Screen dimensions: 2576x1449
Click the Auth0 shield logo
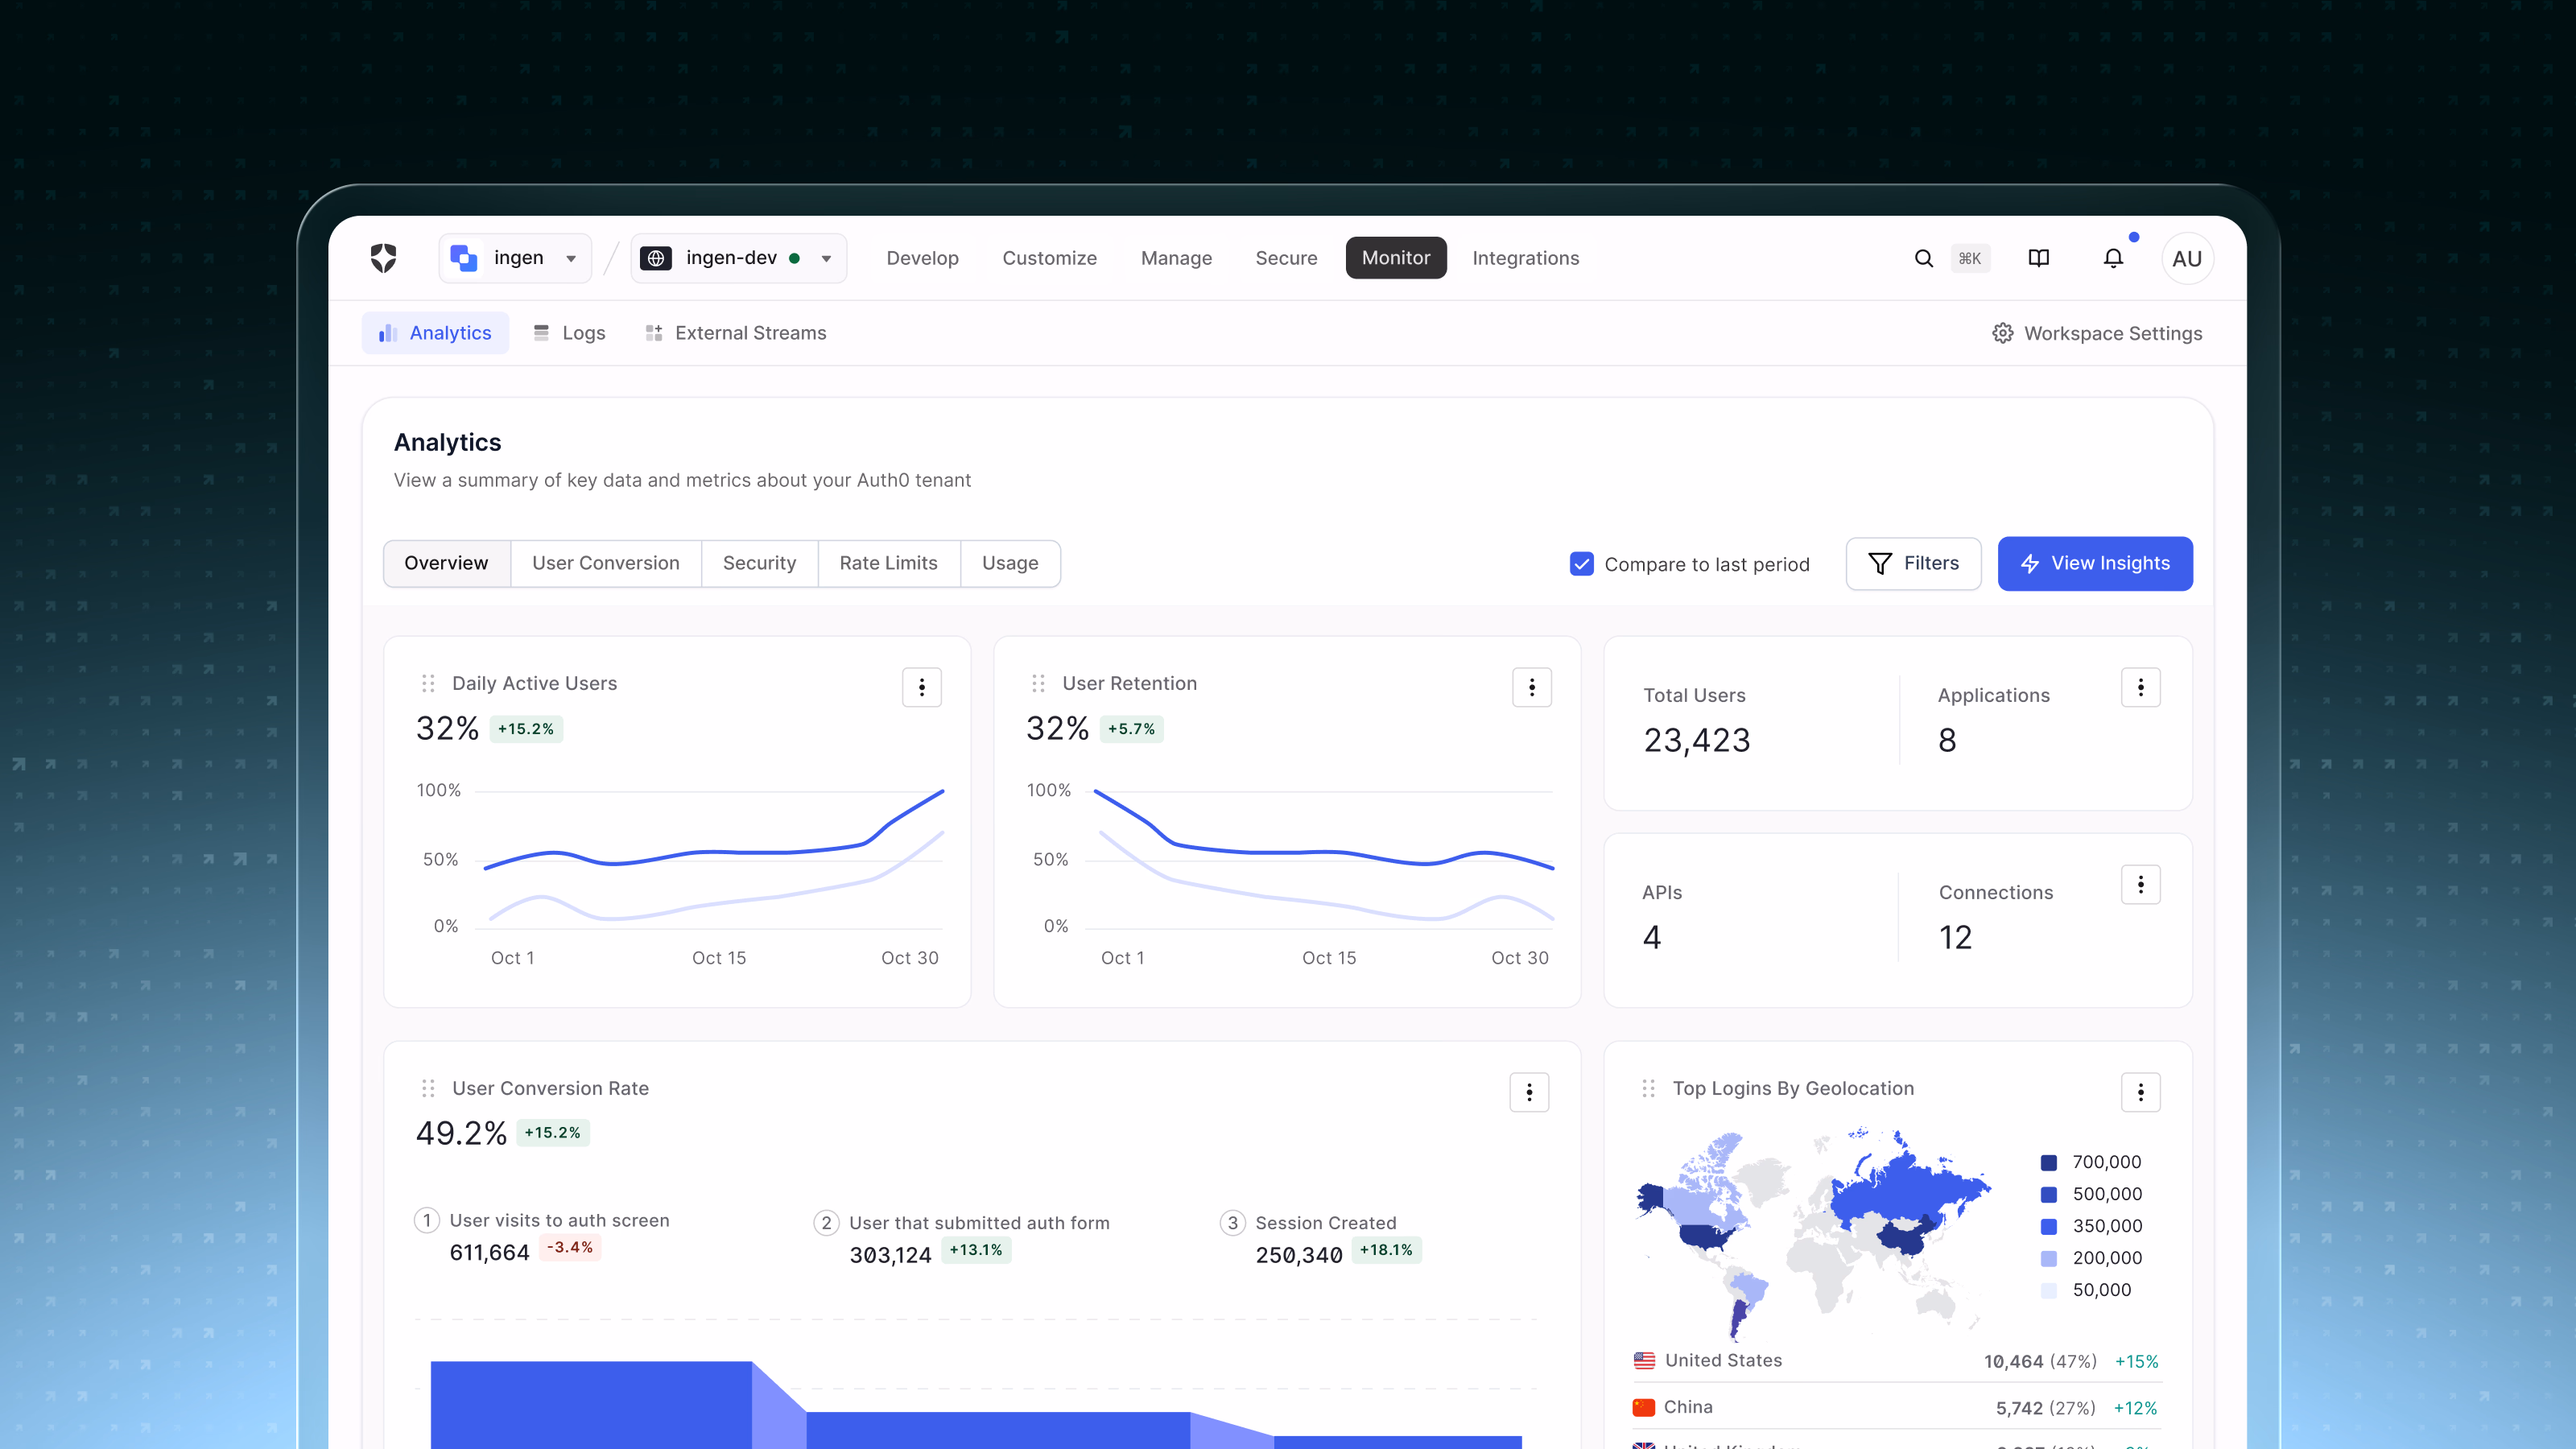pyautogui.click(x=383, y=258)
